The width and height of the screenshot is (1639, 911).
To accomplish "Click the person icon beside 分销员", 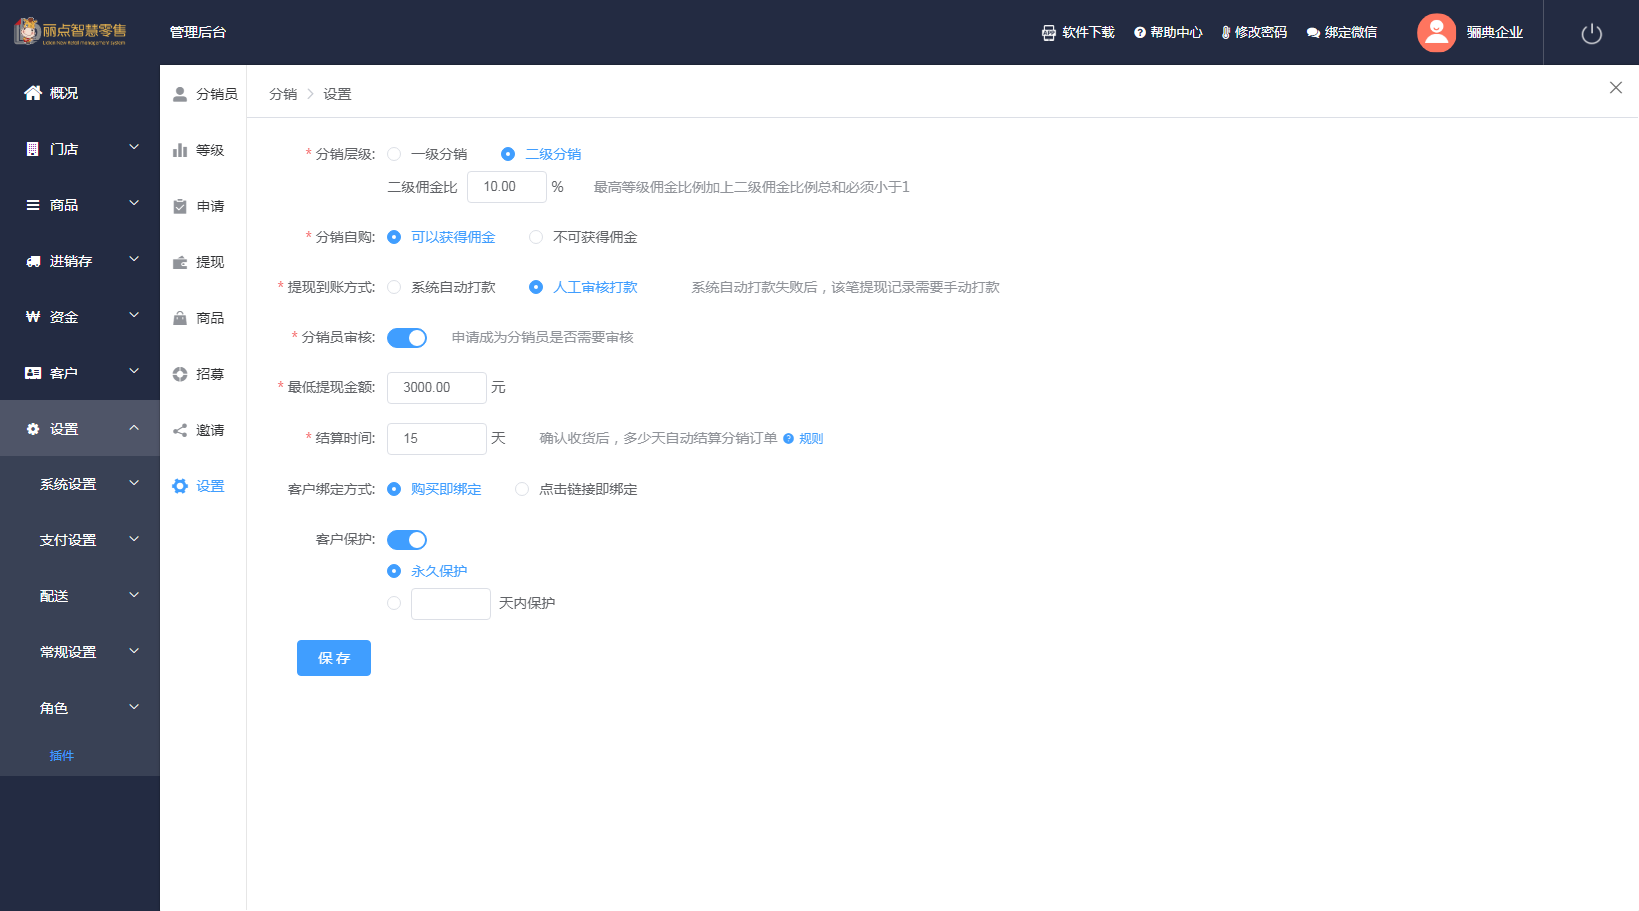I will 180,94.
